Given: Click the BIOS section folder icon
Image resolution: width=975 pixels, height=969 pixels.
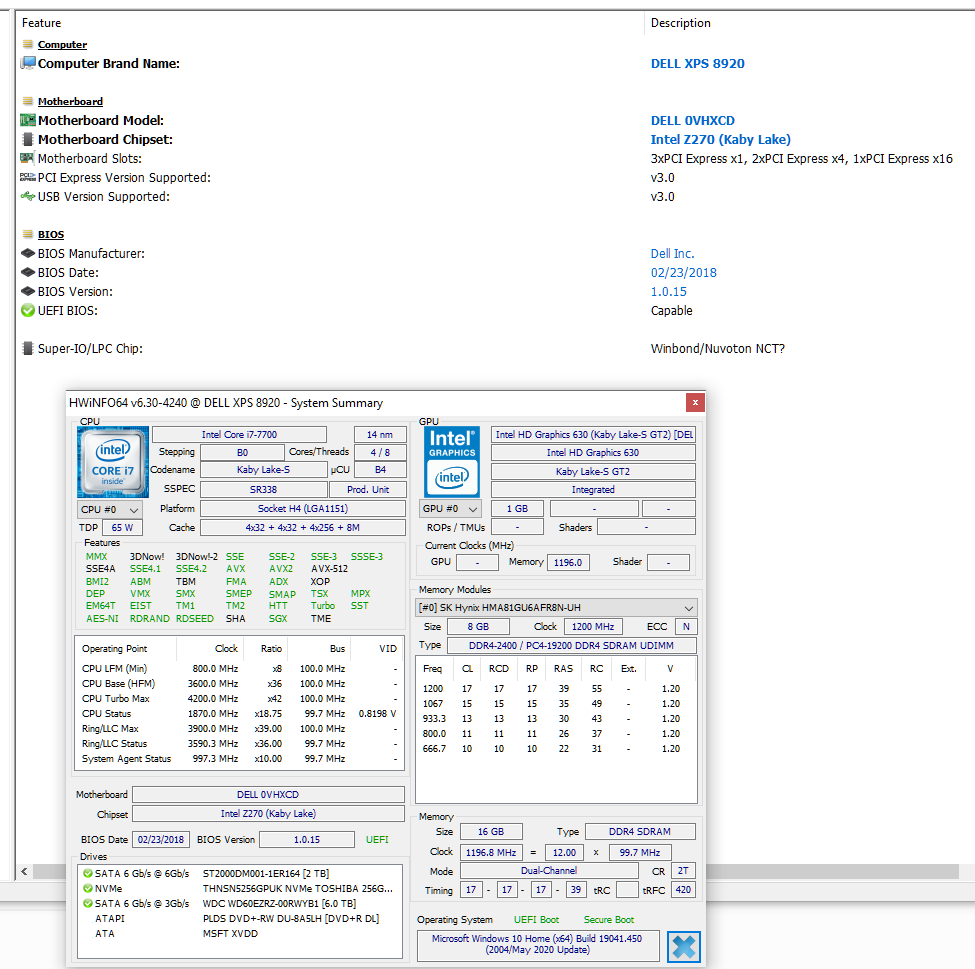Looking at the screenshot, I should tap(28, 234).
